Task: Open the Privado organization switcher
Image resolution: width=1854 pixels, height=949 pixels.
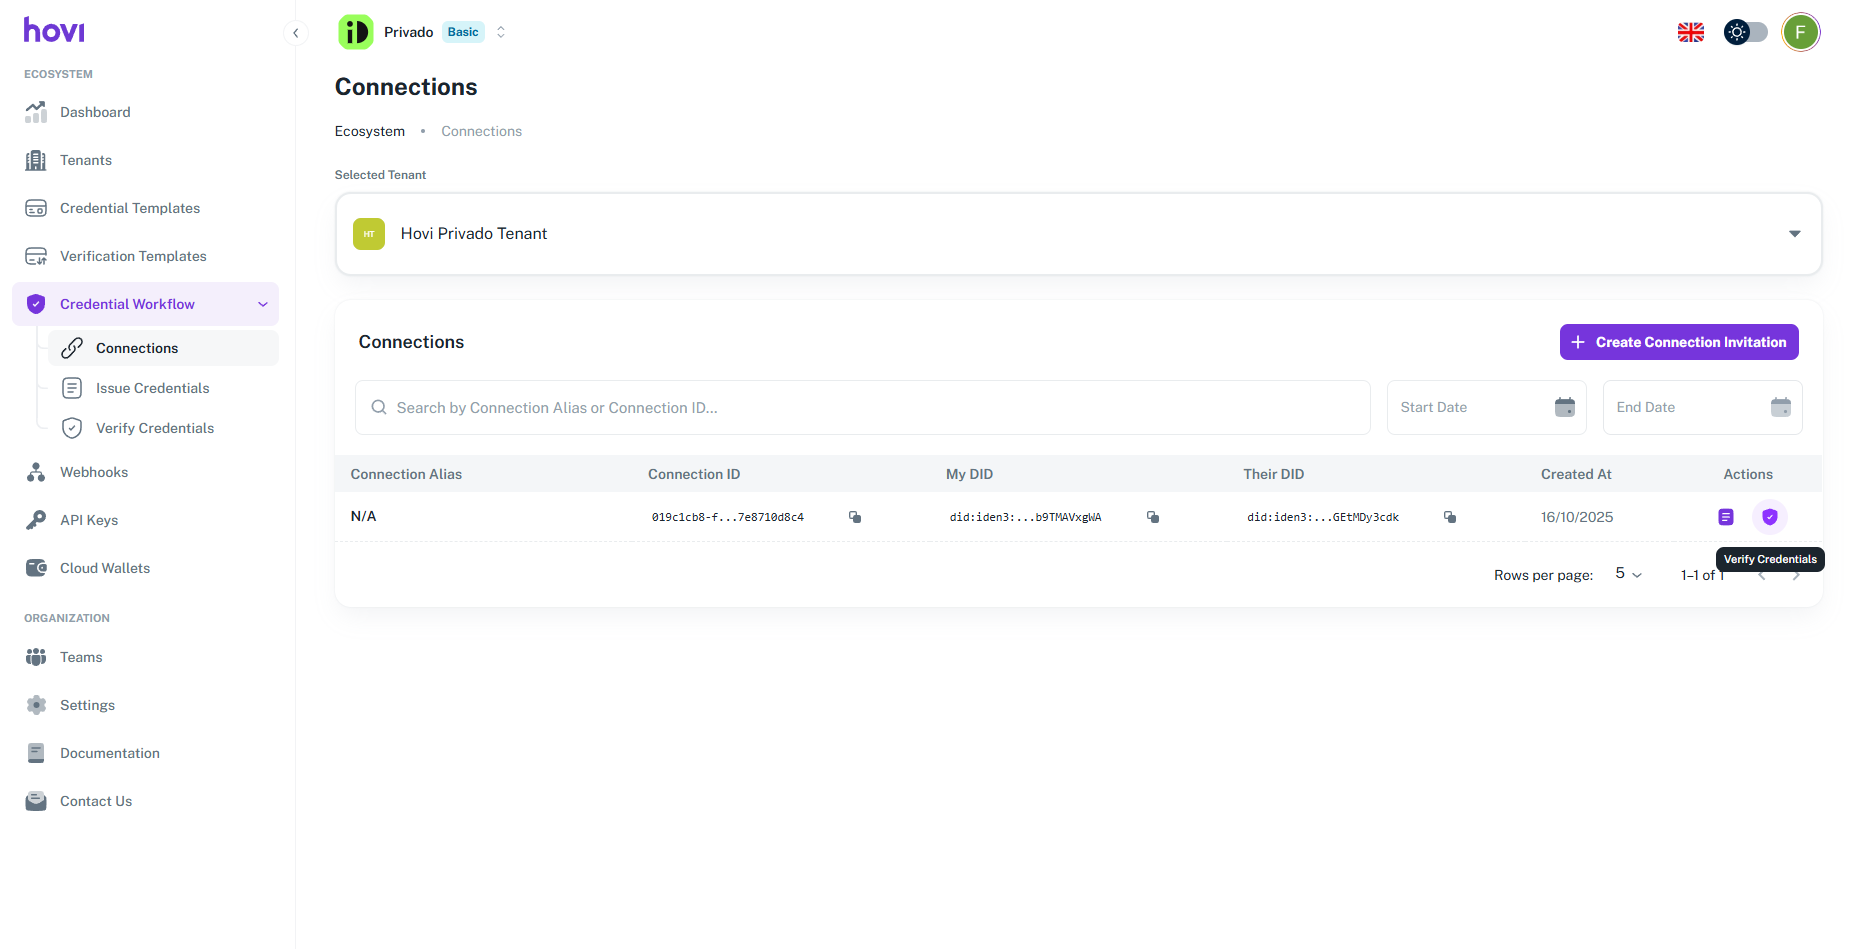Action: pyautogui.click(x=501, y=32)
